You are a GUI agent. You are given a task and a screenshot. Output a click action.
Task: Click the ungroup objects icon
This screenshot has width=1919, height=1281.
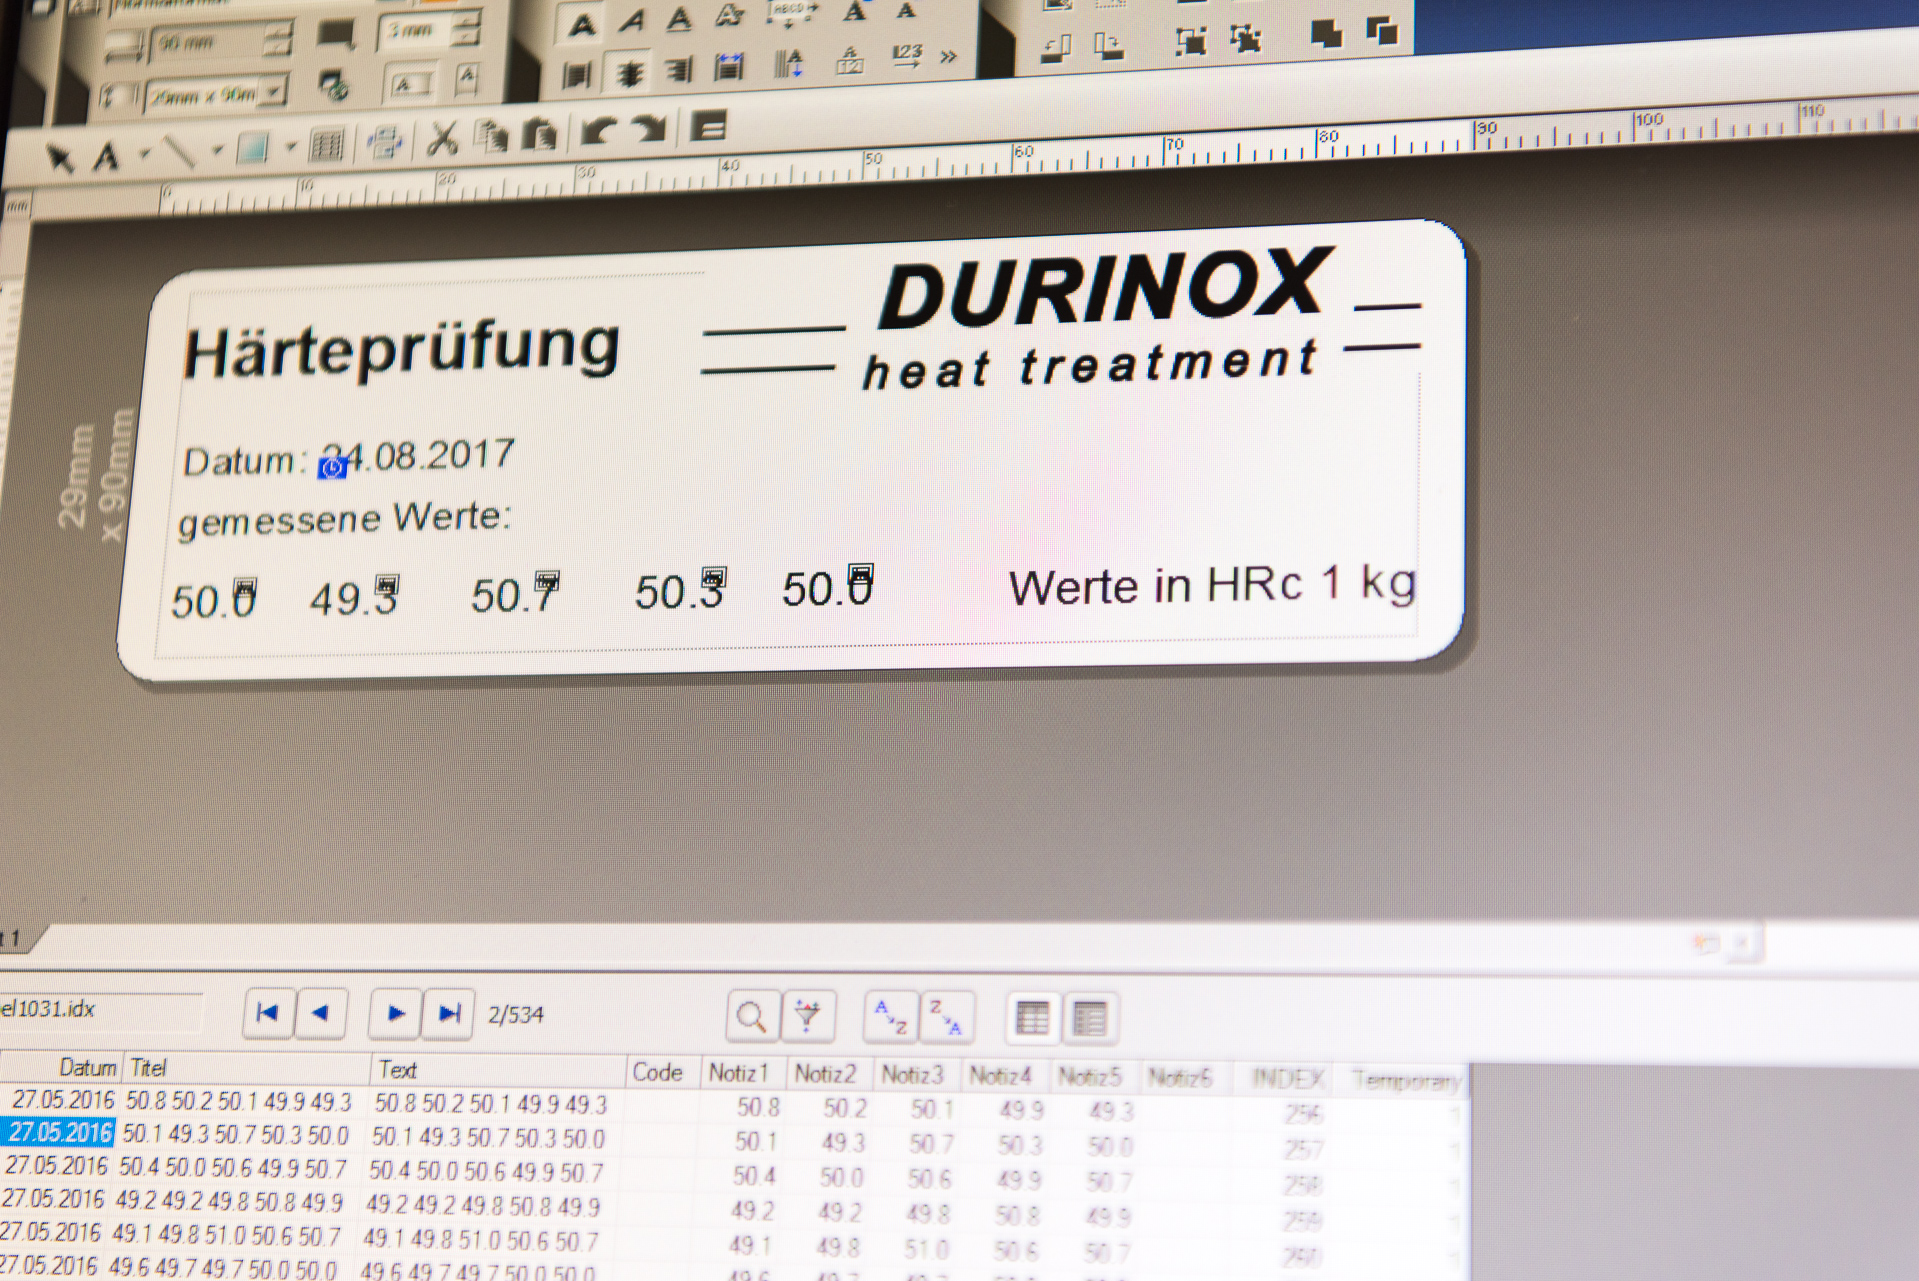[x=1245, y=38]
